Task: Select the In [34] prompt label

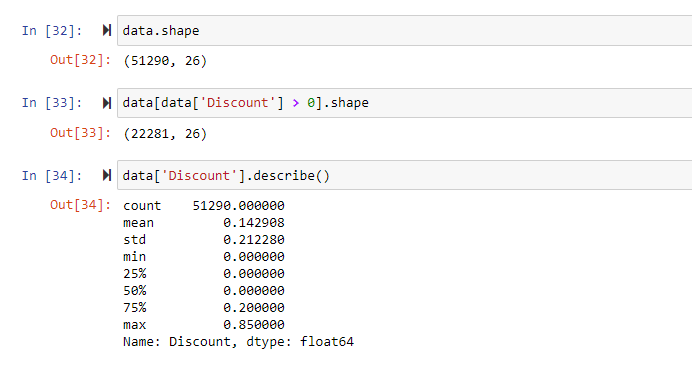Action: [52, 176]
